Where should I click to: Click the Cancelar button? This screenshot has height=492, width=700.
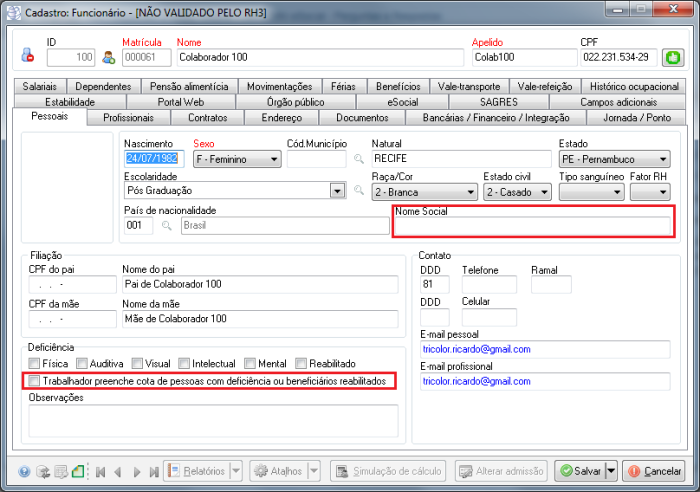[654, 471]
